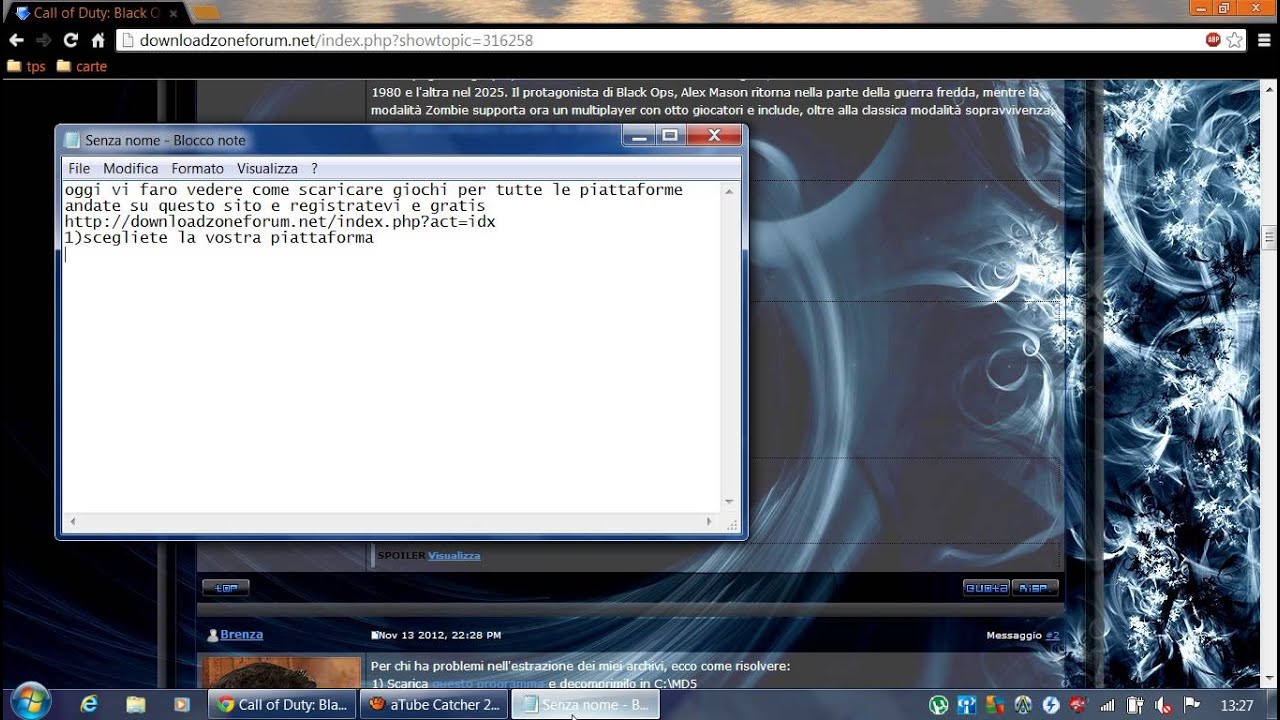Open Chrome's main menu button

click(1264, 40)
